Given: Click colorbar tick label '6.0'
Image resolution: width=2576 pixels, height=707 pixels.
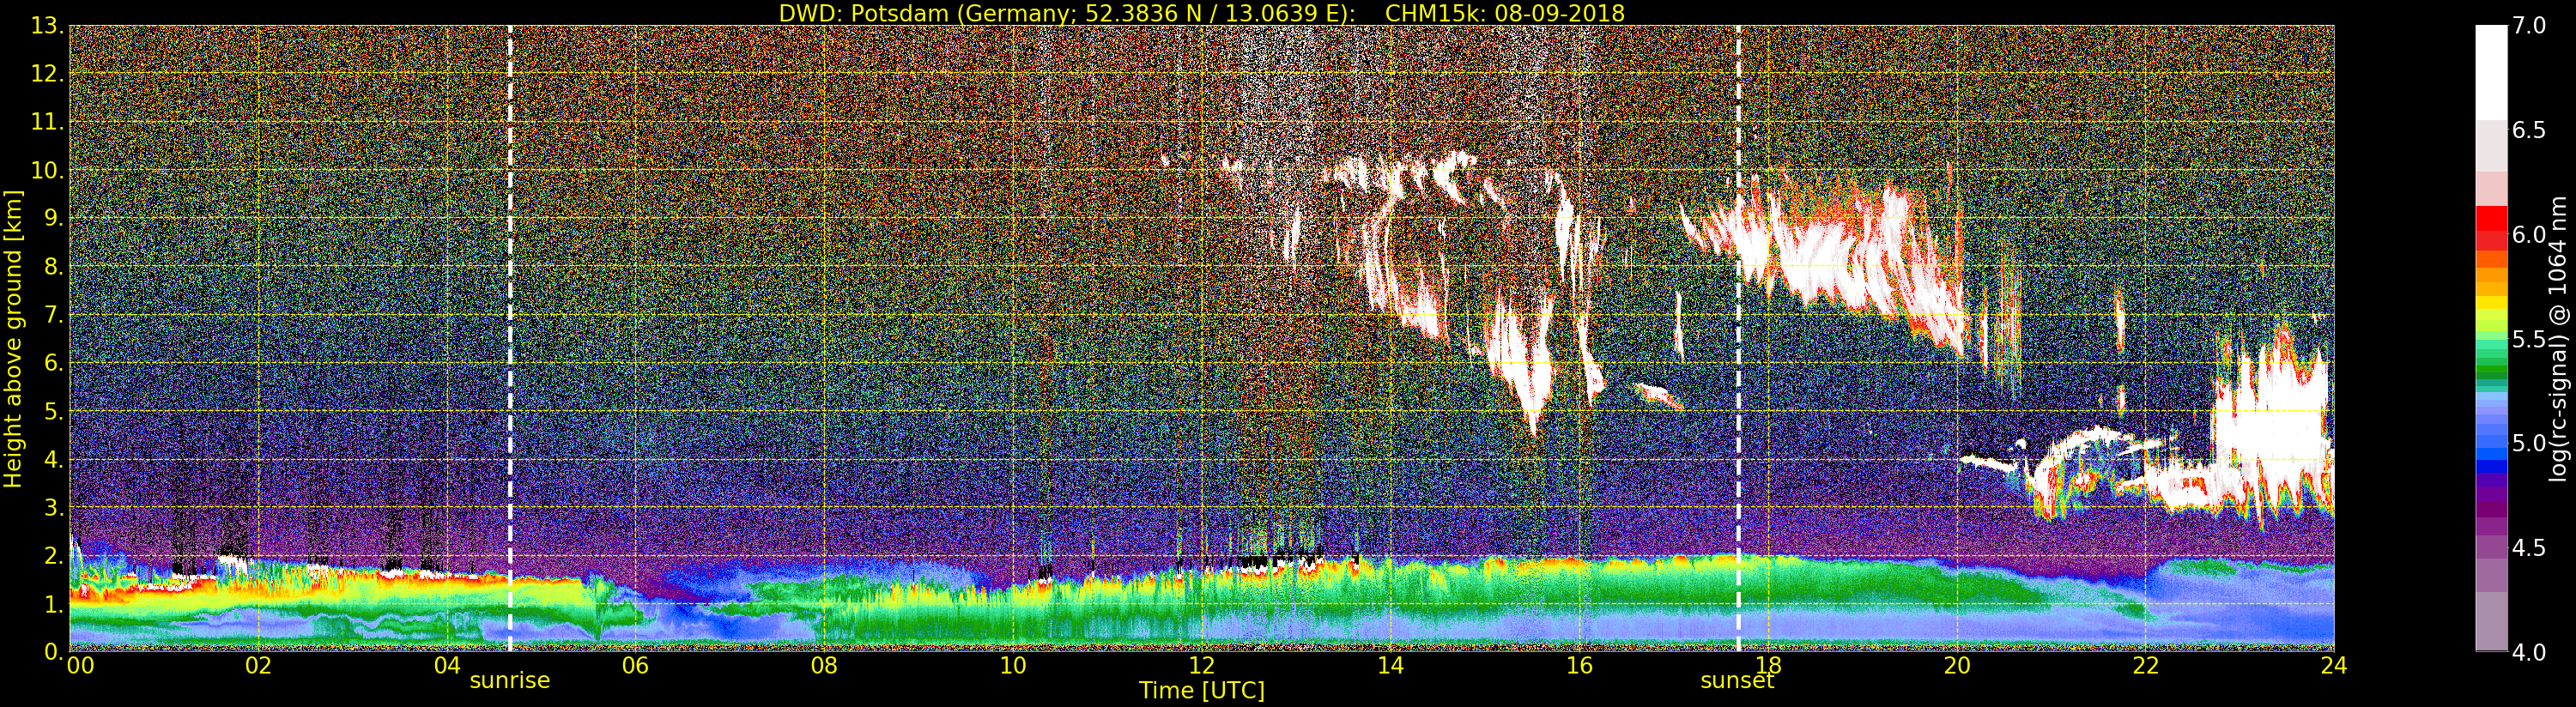Looking at the screenshot, I should pyautogui.click(x=2529, y=235).
